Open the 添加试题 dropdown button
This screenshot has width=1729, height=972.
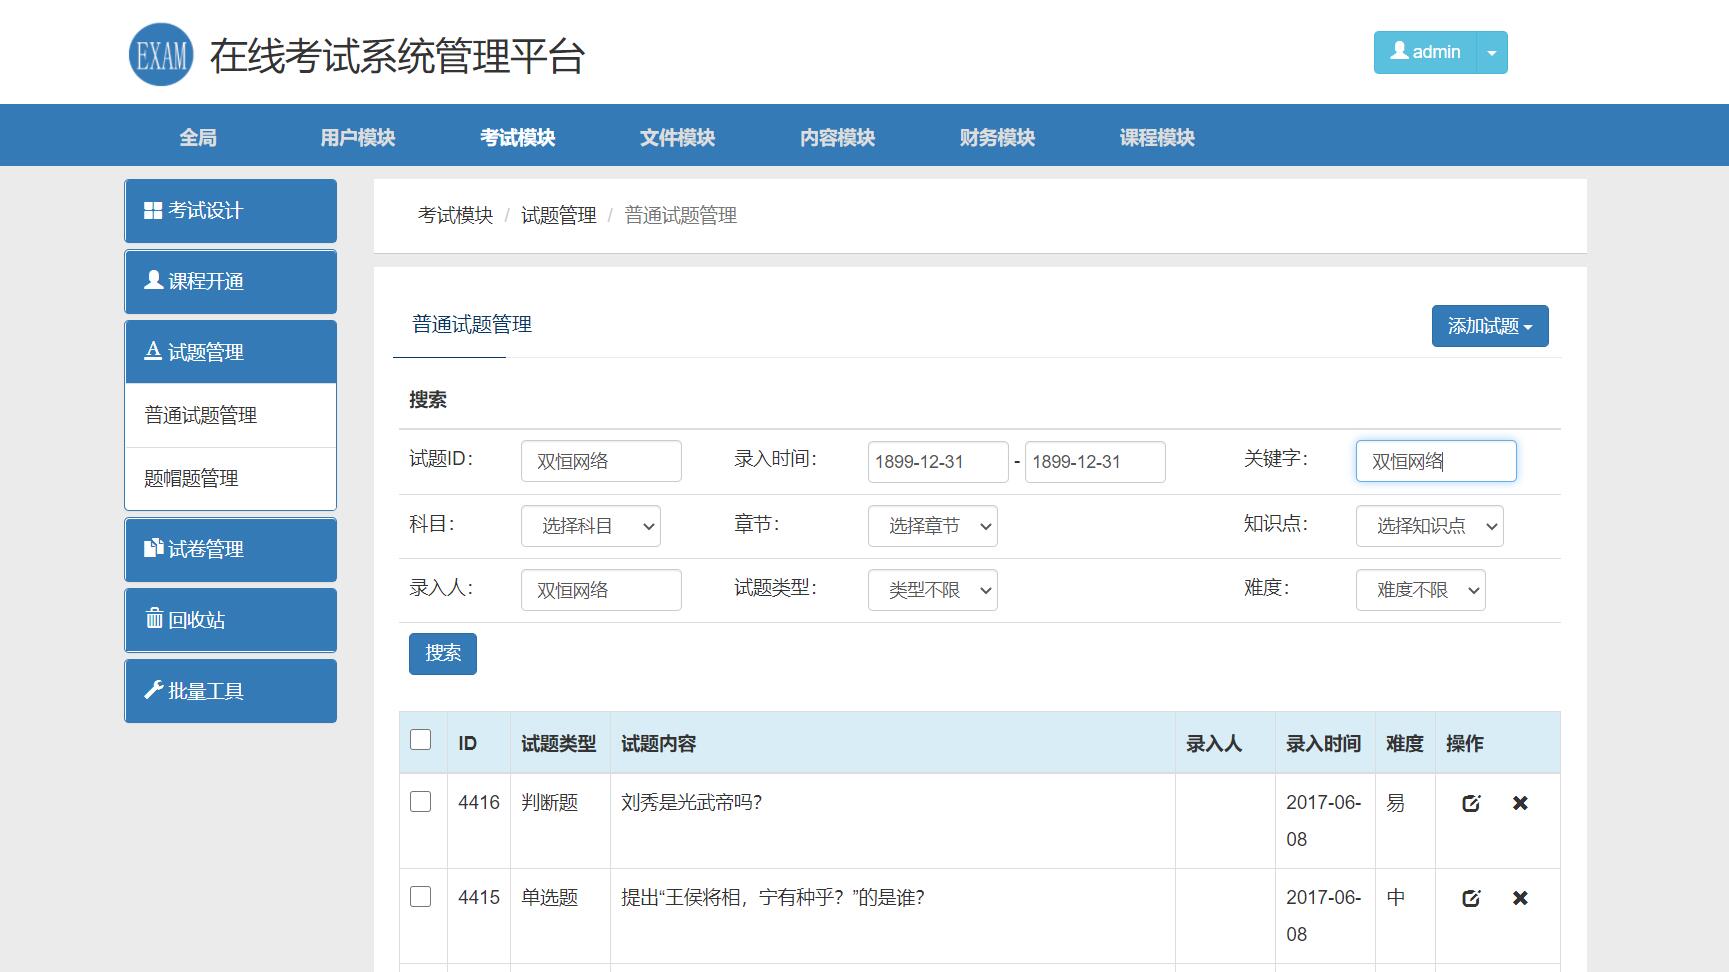click(1489, 326)
